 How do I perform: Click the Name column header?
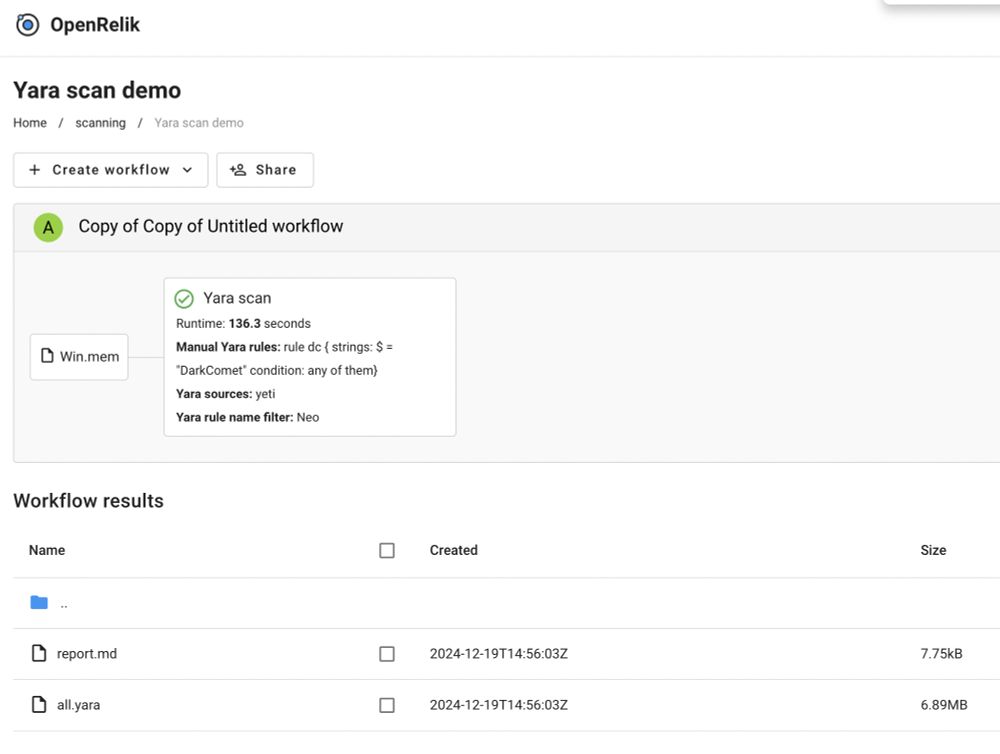point(47,550)
